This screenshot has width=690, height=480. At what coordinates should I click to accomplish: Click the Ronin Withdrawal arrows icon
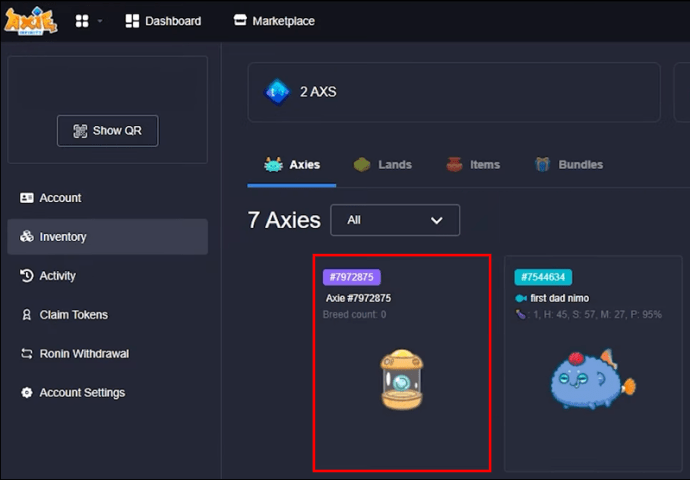tap(26, 354)
